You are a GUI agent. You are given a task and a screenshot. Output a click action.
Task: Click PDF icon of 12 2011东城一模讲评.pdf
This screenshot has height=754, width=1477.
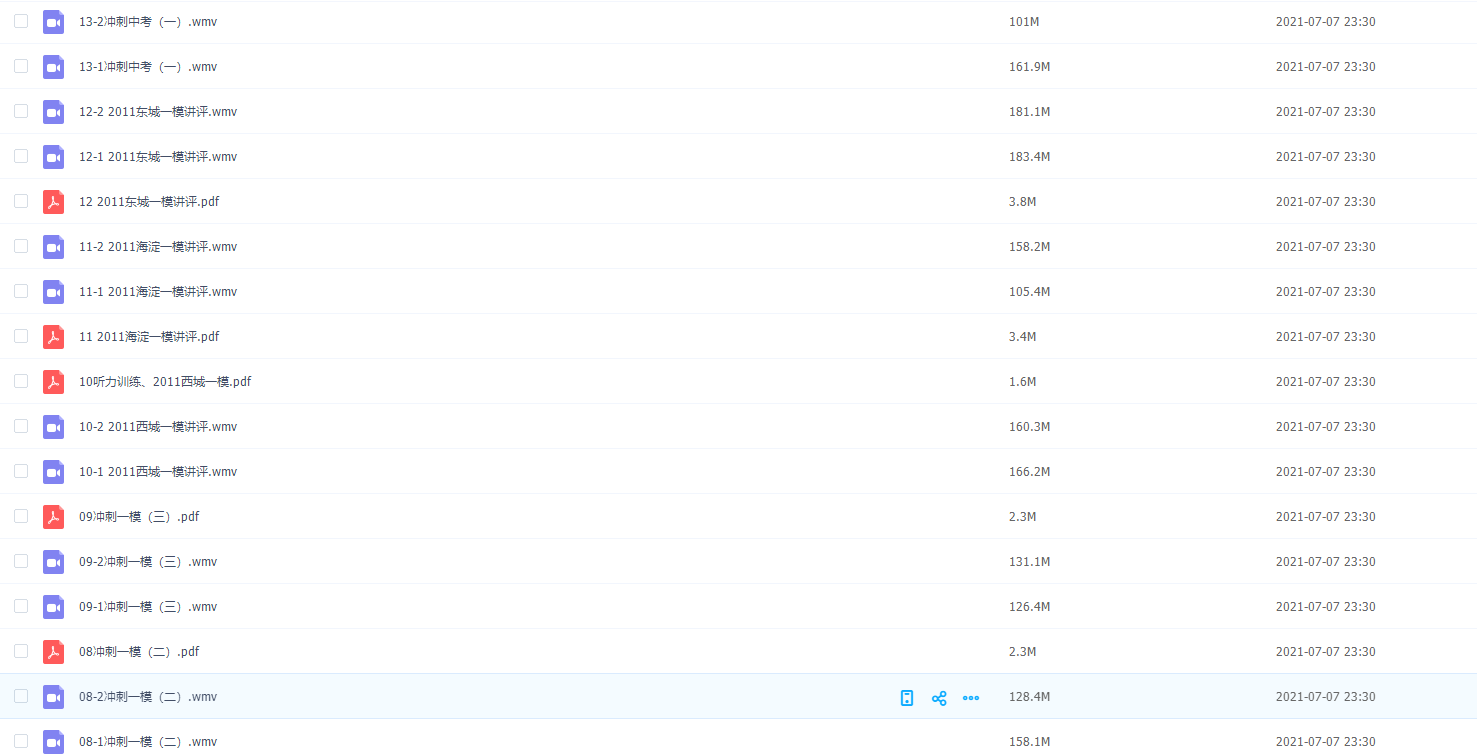53,202
